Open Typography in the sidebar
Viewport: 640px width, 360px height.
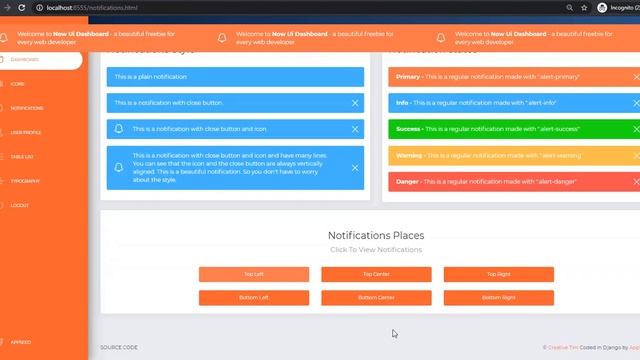point(25,181)
